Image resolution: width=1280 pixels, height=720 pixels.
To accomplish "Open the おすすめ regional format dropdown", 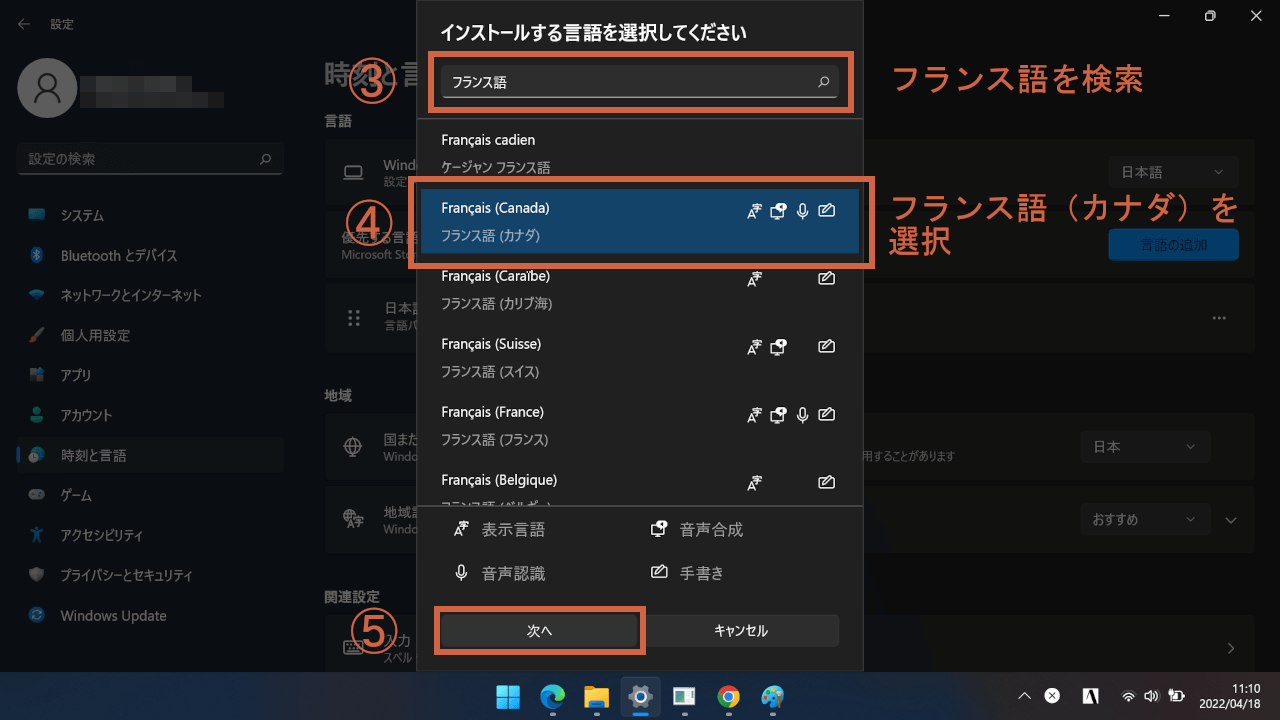I will (x=1145, y=520).
